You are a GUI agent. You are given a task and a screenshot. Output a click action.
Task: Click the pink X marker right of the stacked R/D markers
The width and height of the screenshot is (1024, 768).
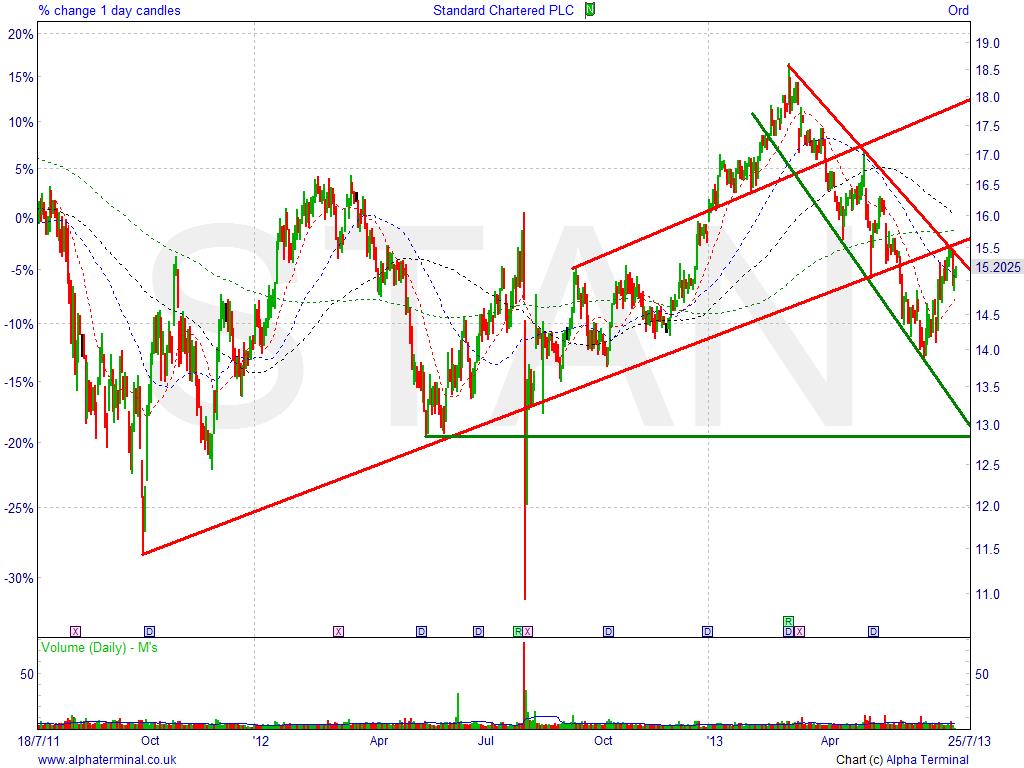[x=799, y=631]
